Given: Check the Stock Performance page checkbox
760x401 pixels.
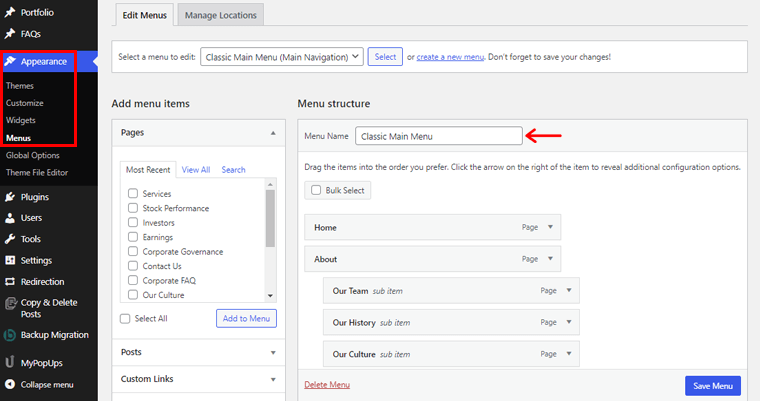Looking at the screenshot, I should (x=133, y=208).
